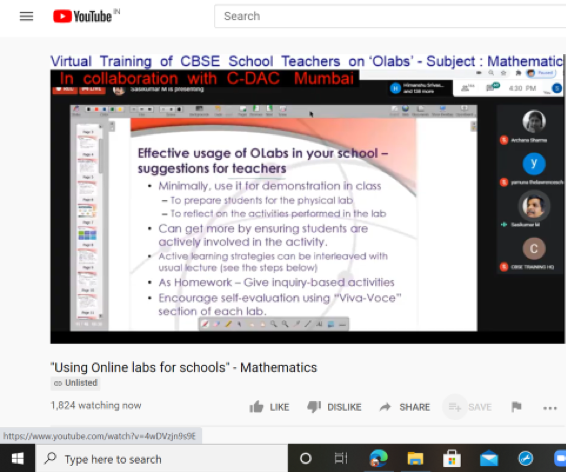Open the three-dot more actions menu

(x=550, y=408)
